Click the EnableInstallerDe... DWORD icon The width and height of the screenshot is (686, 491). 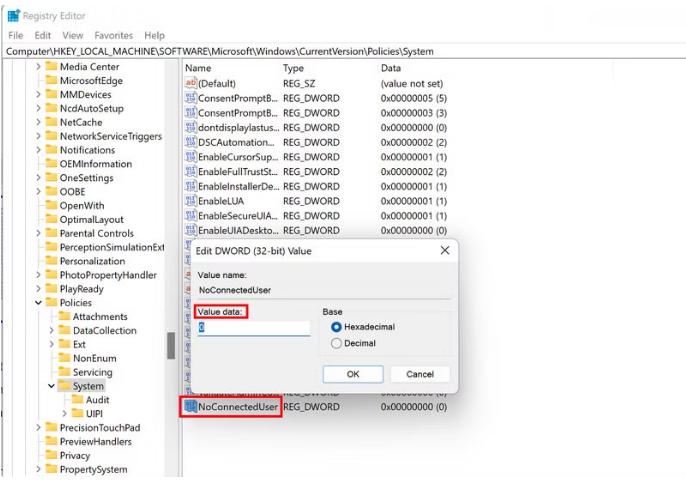click(191, 186)
